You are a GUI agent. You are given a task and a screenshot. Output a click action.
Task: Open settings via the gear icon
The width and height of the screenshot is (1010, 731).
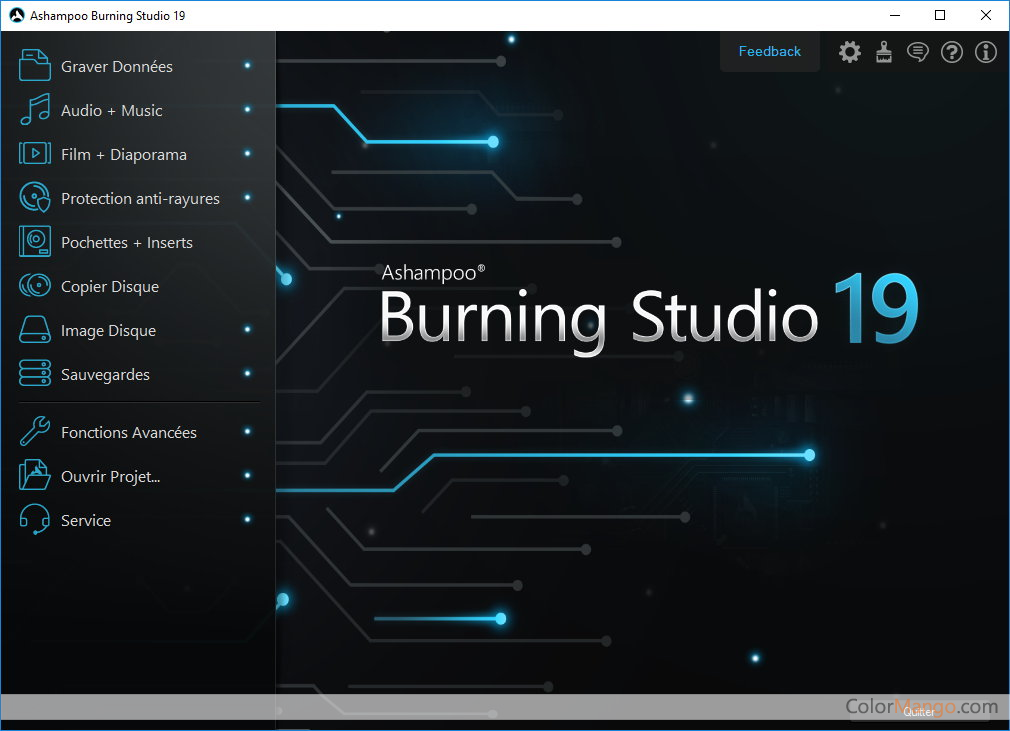click(x=849, y=52)
